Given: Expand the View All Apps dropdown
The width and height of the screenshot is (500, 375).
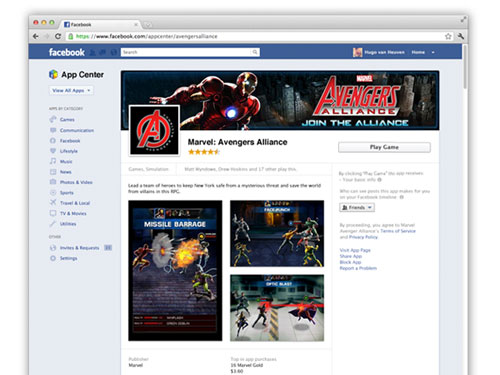Looking at the screenshot, I should click(x=71, y=90).
